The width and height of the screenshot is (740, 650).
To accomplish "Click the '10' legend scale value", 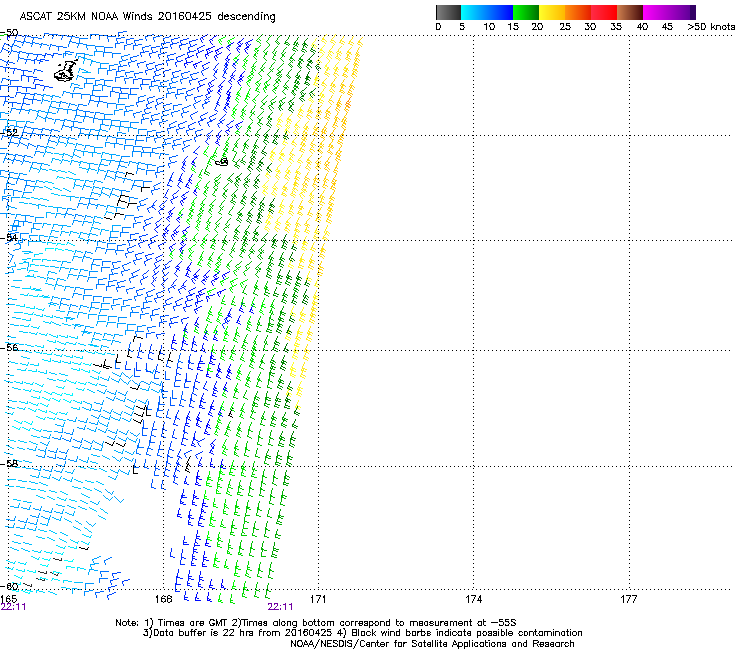I will [489, 27].
